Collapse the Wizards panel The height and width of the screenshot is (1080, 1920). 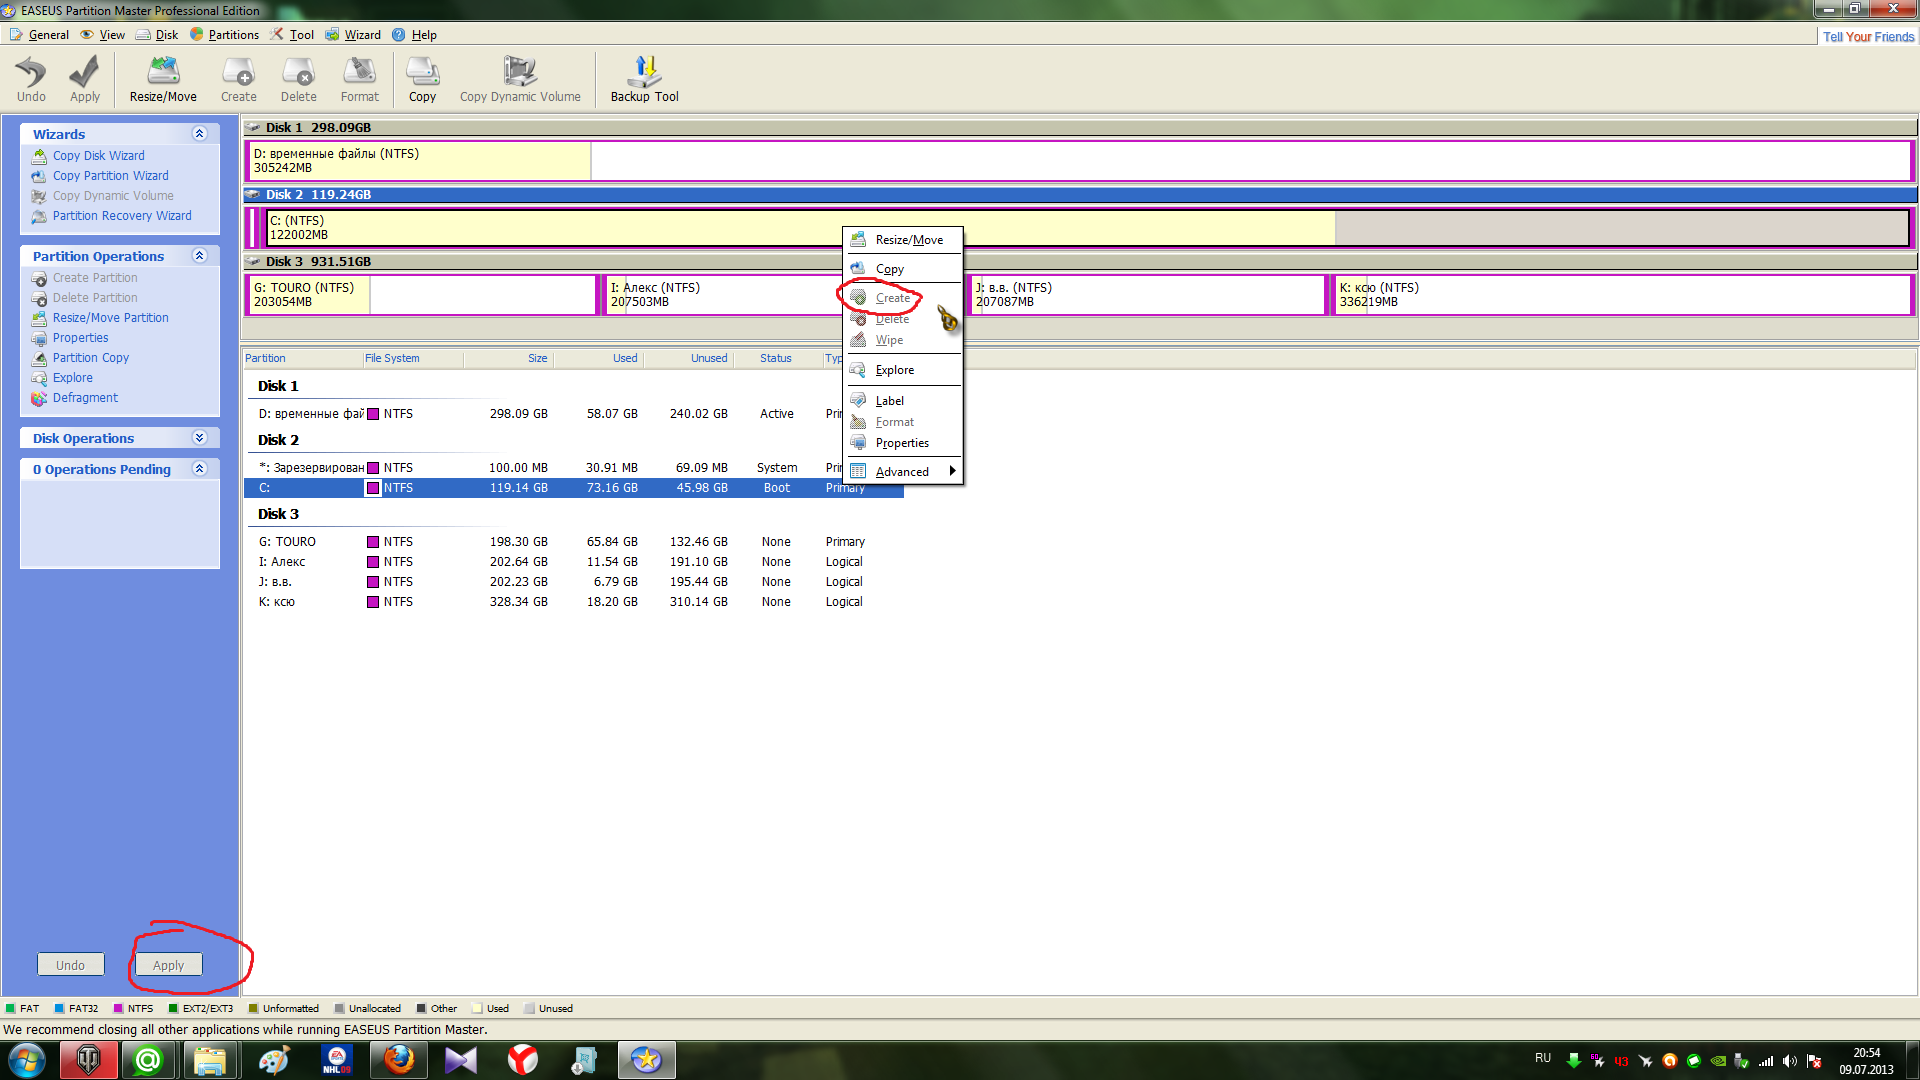199,134
